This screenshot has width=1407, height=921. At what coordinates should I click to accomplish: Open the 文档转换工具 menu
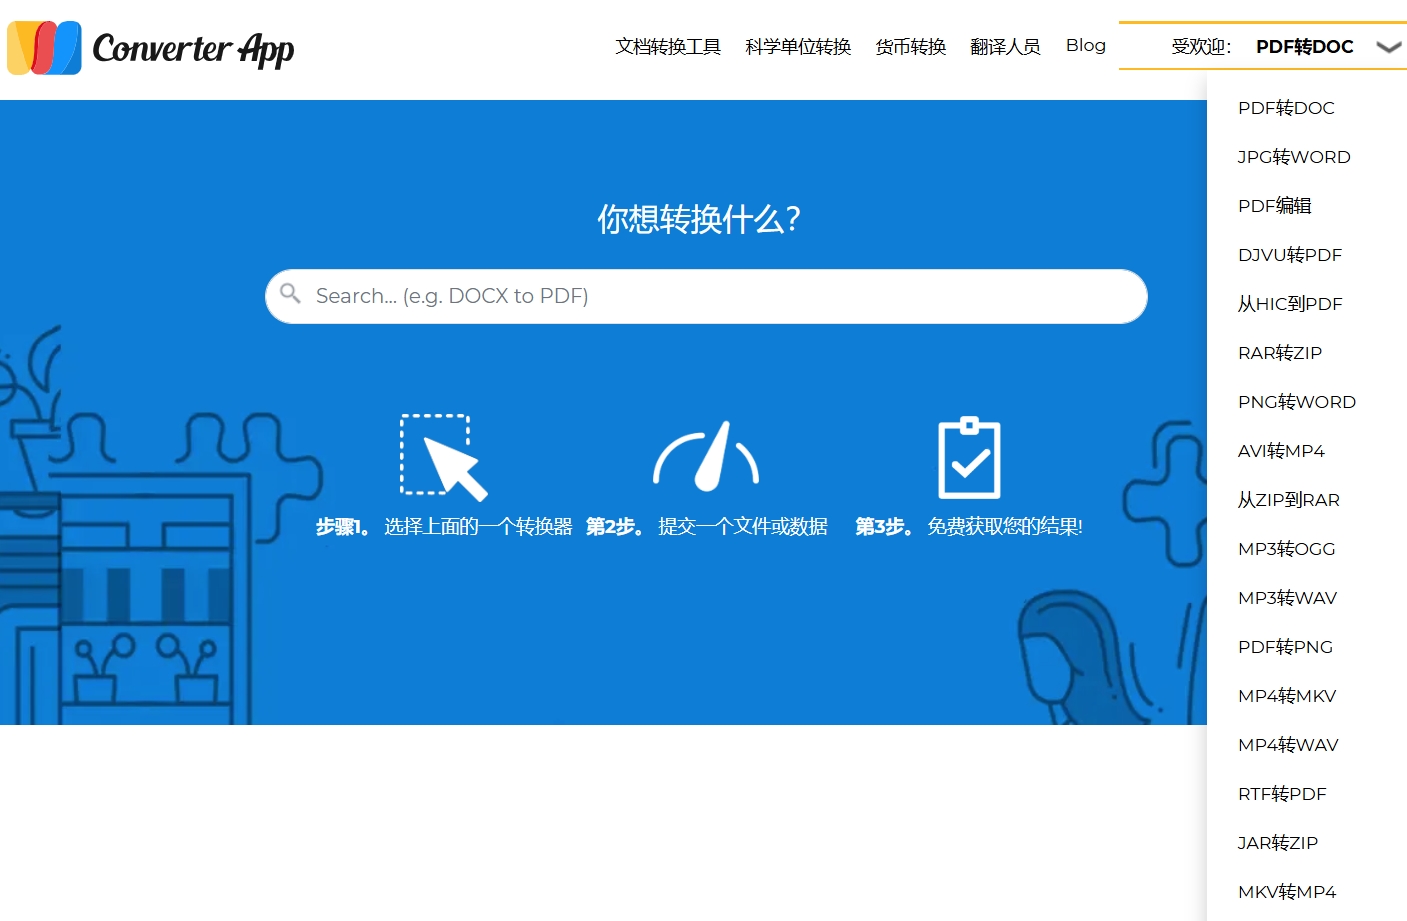click(x=668, y=47)
